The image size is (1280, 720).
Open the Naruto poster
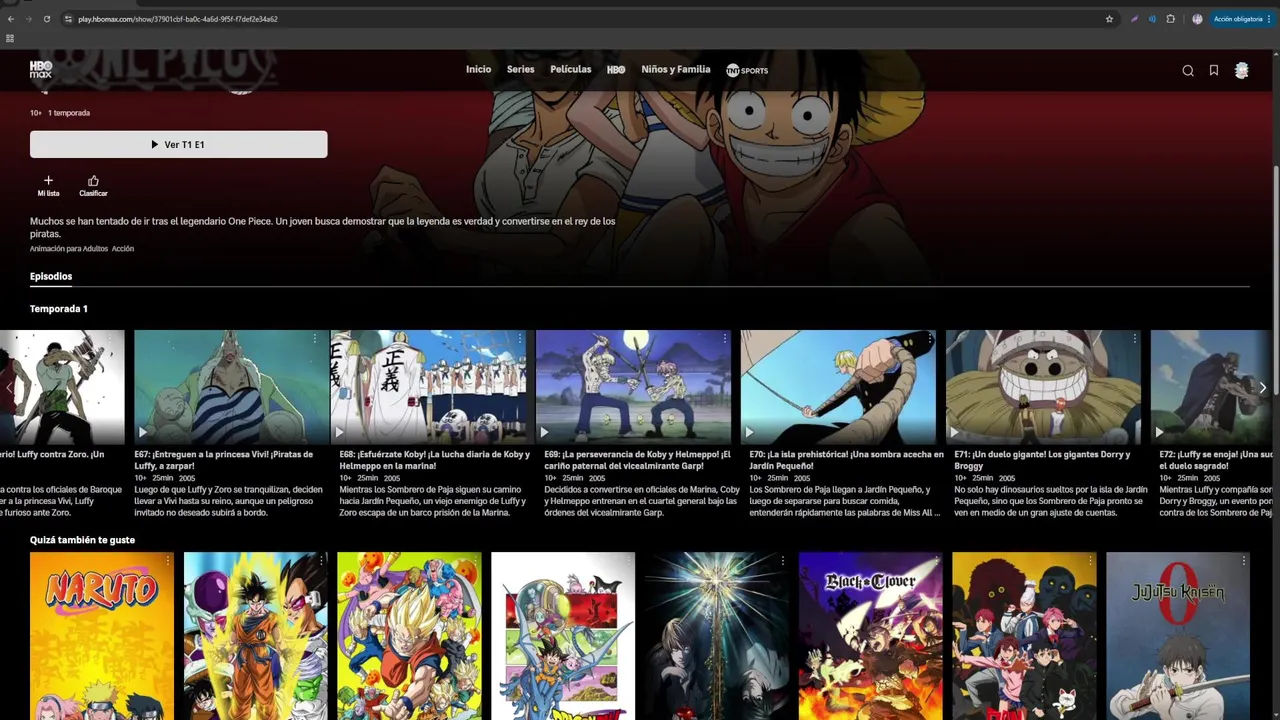pyautogui.click(x=102, y=636)
